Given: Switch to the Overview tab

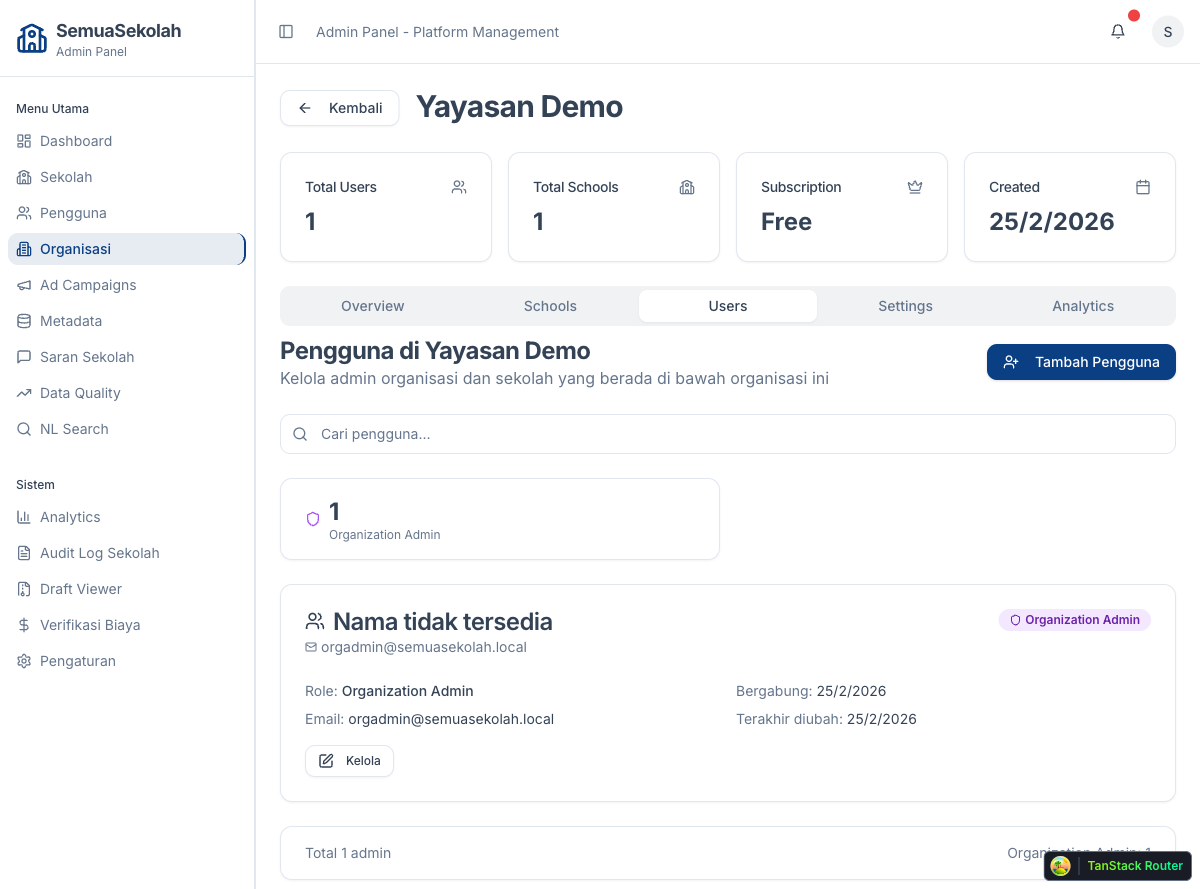Looking at the screenshot, I should pyautogui.click(x=372, y=306).
